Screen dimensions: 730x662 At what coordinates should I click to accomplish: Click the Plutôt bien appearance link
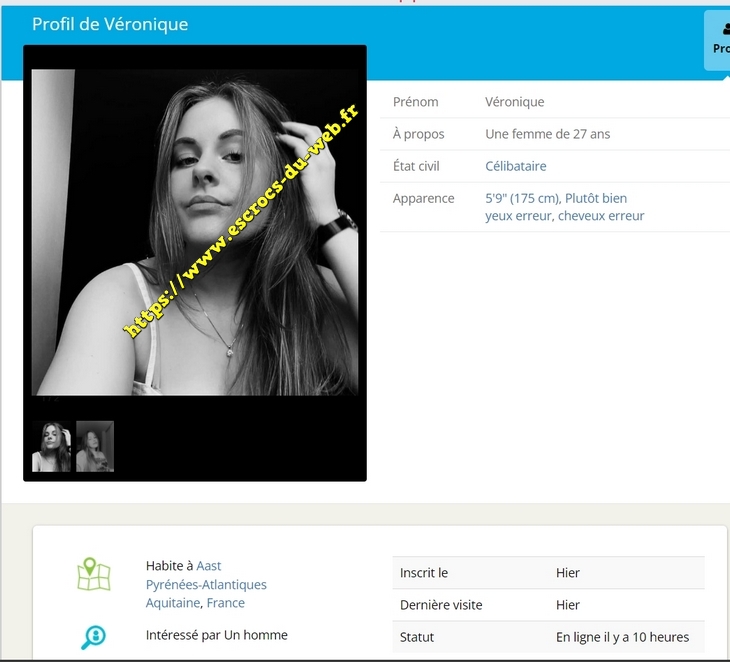[596, 198]
